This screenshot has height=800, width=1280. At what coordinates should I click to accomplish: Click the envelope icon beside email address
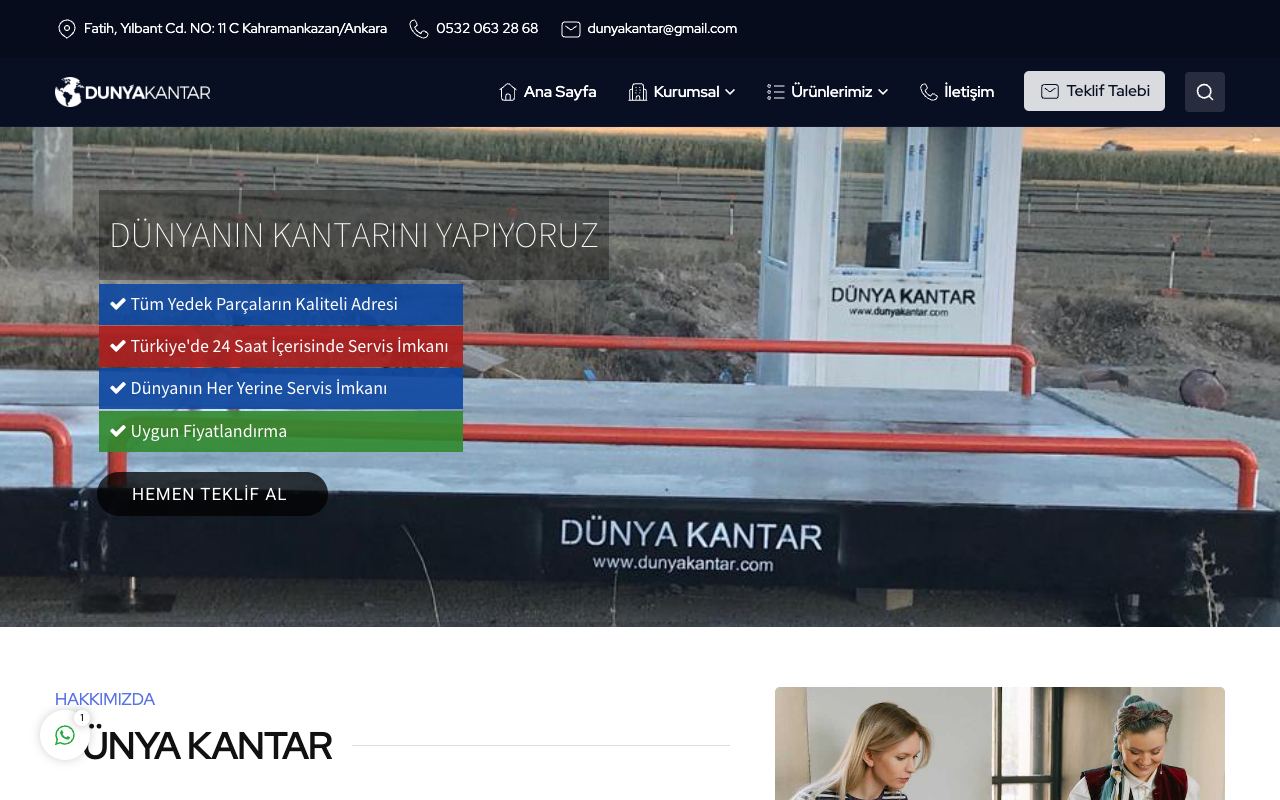571,29
